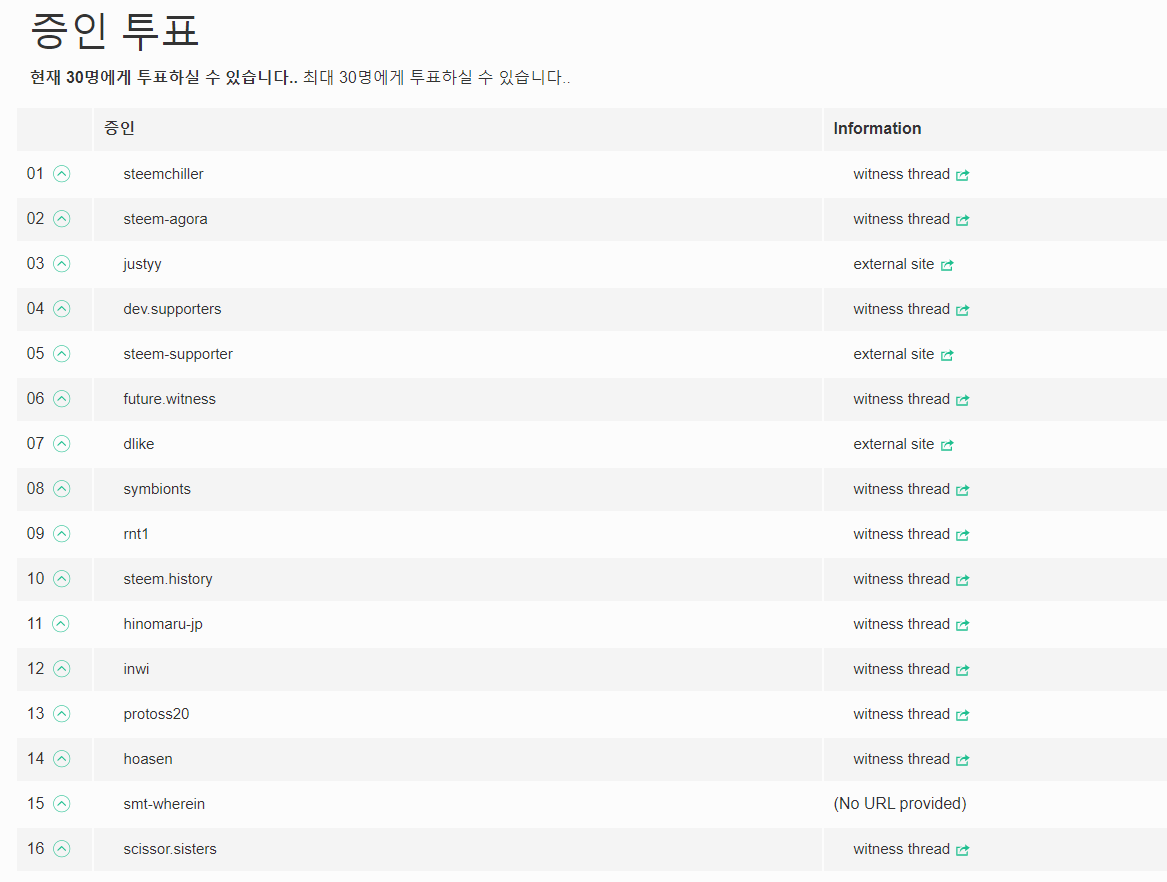Upvote witness protoss20

click(62, 714)
